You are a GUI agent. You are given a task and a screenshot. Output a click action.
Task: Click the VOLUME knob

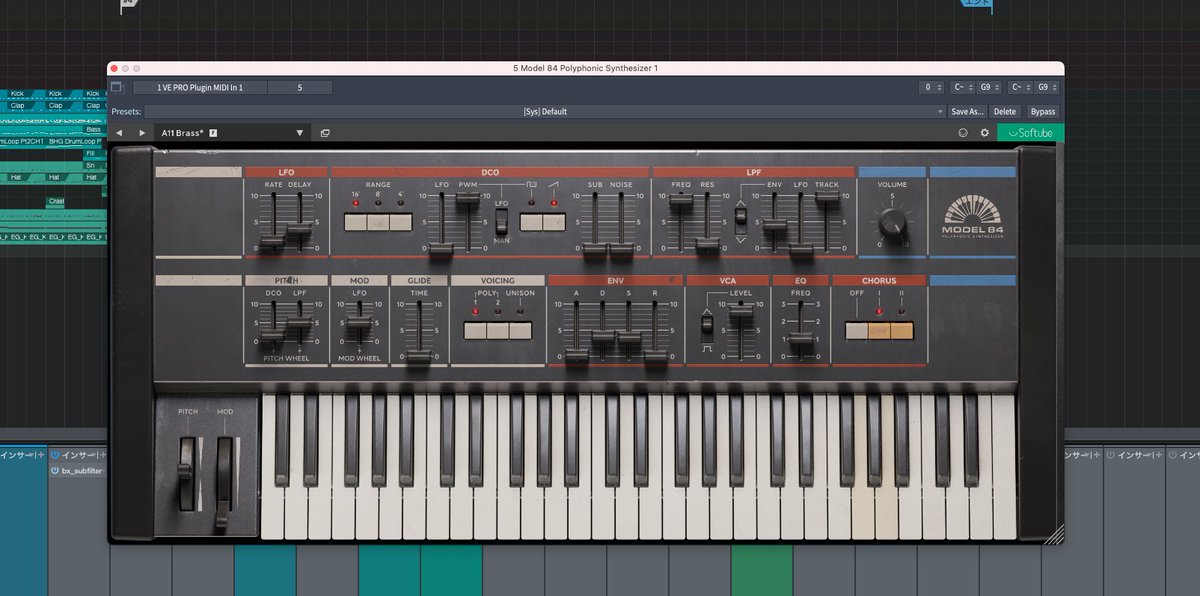click(x=894, y=221)
